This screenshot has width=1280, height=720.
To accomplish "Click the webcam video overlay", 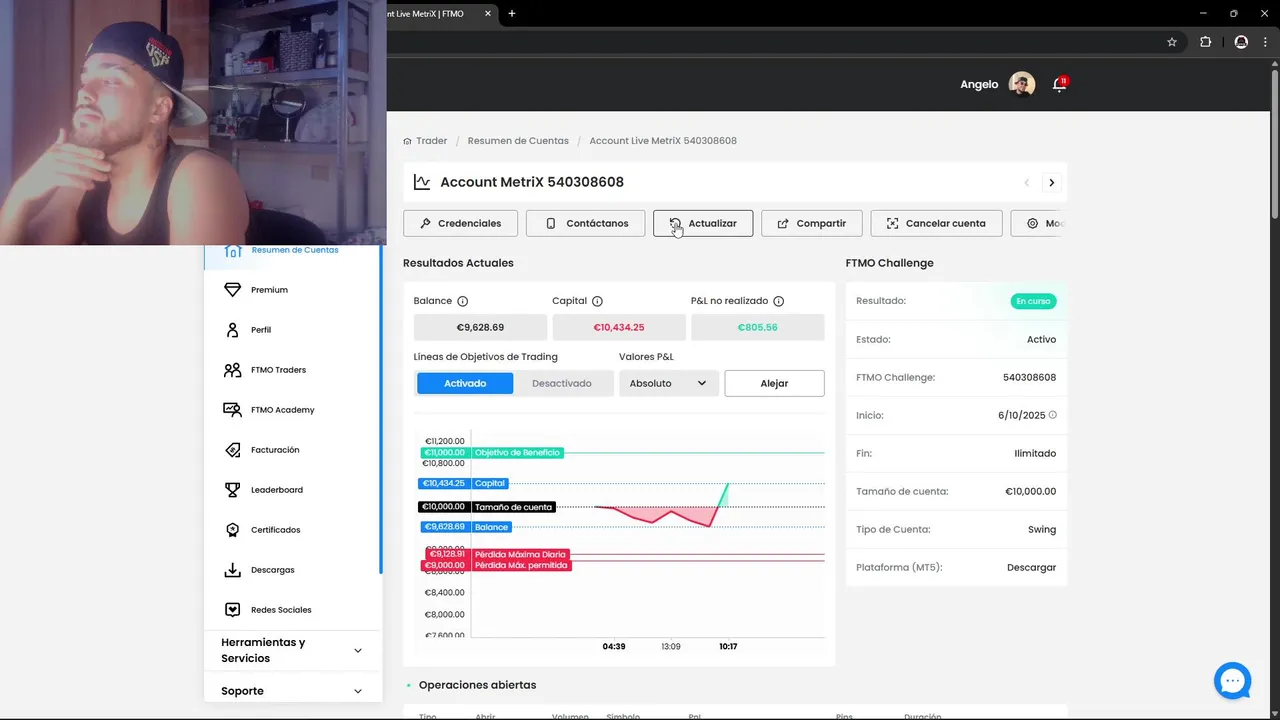I will 193,122.
